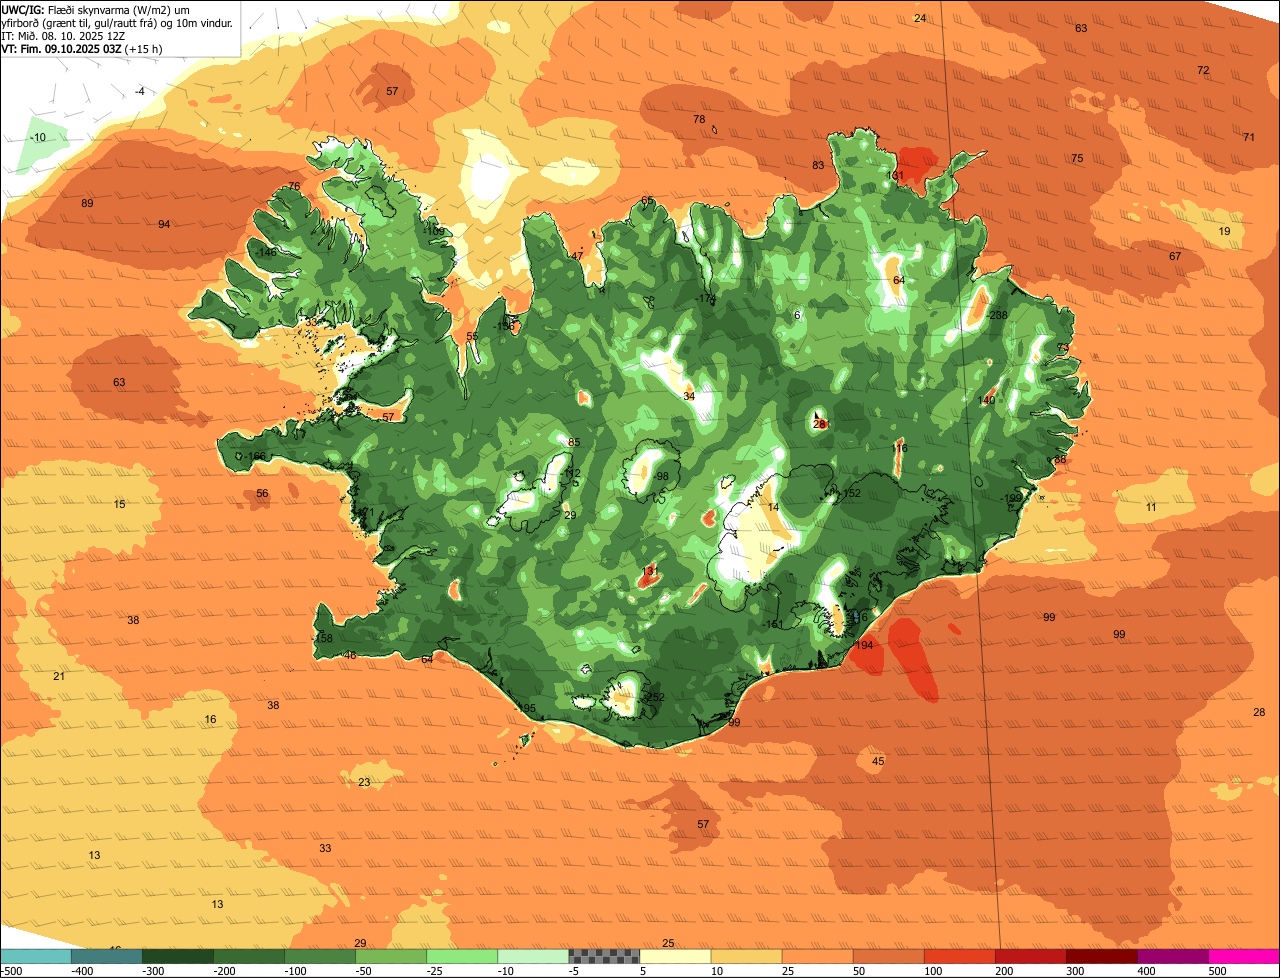Click legend swatch between 100 and 200

click(x=960, y=956)
